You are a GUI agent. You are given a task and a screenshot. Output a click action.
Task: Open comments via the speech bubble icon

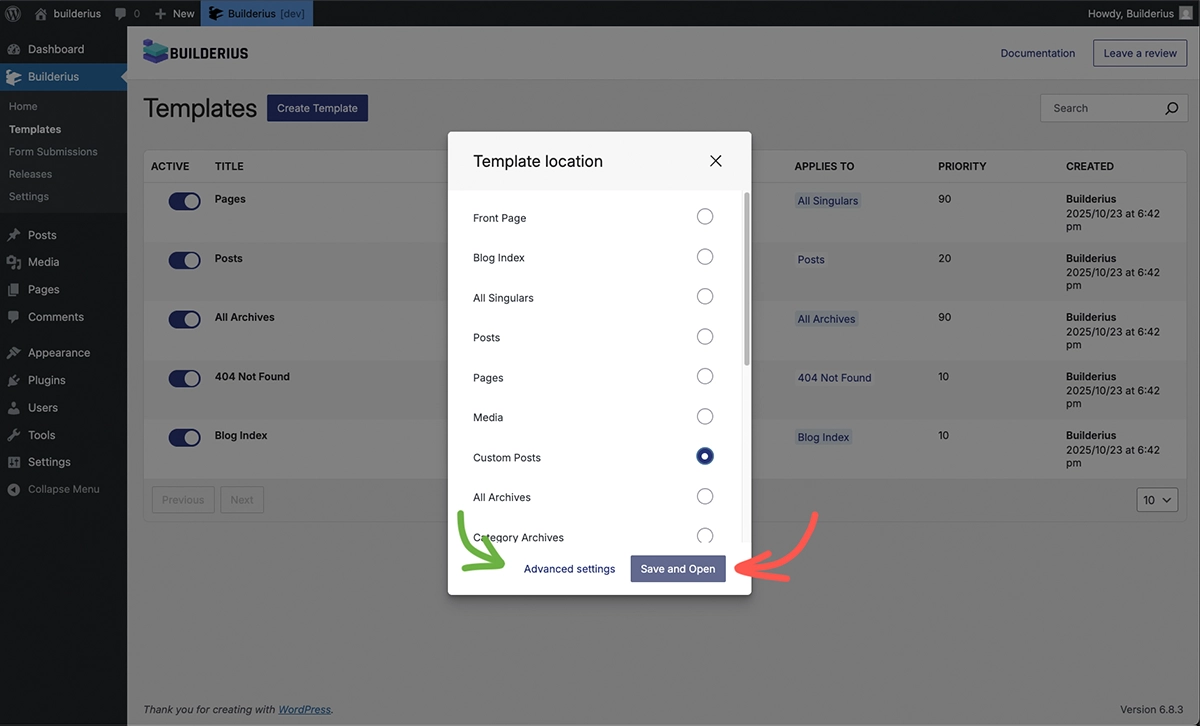pos(122,13)
